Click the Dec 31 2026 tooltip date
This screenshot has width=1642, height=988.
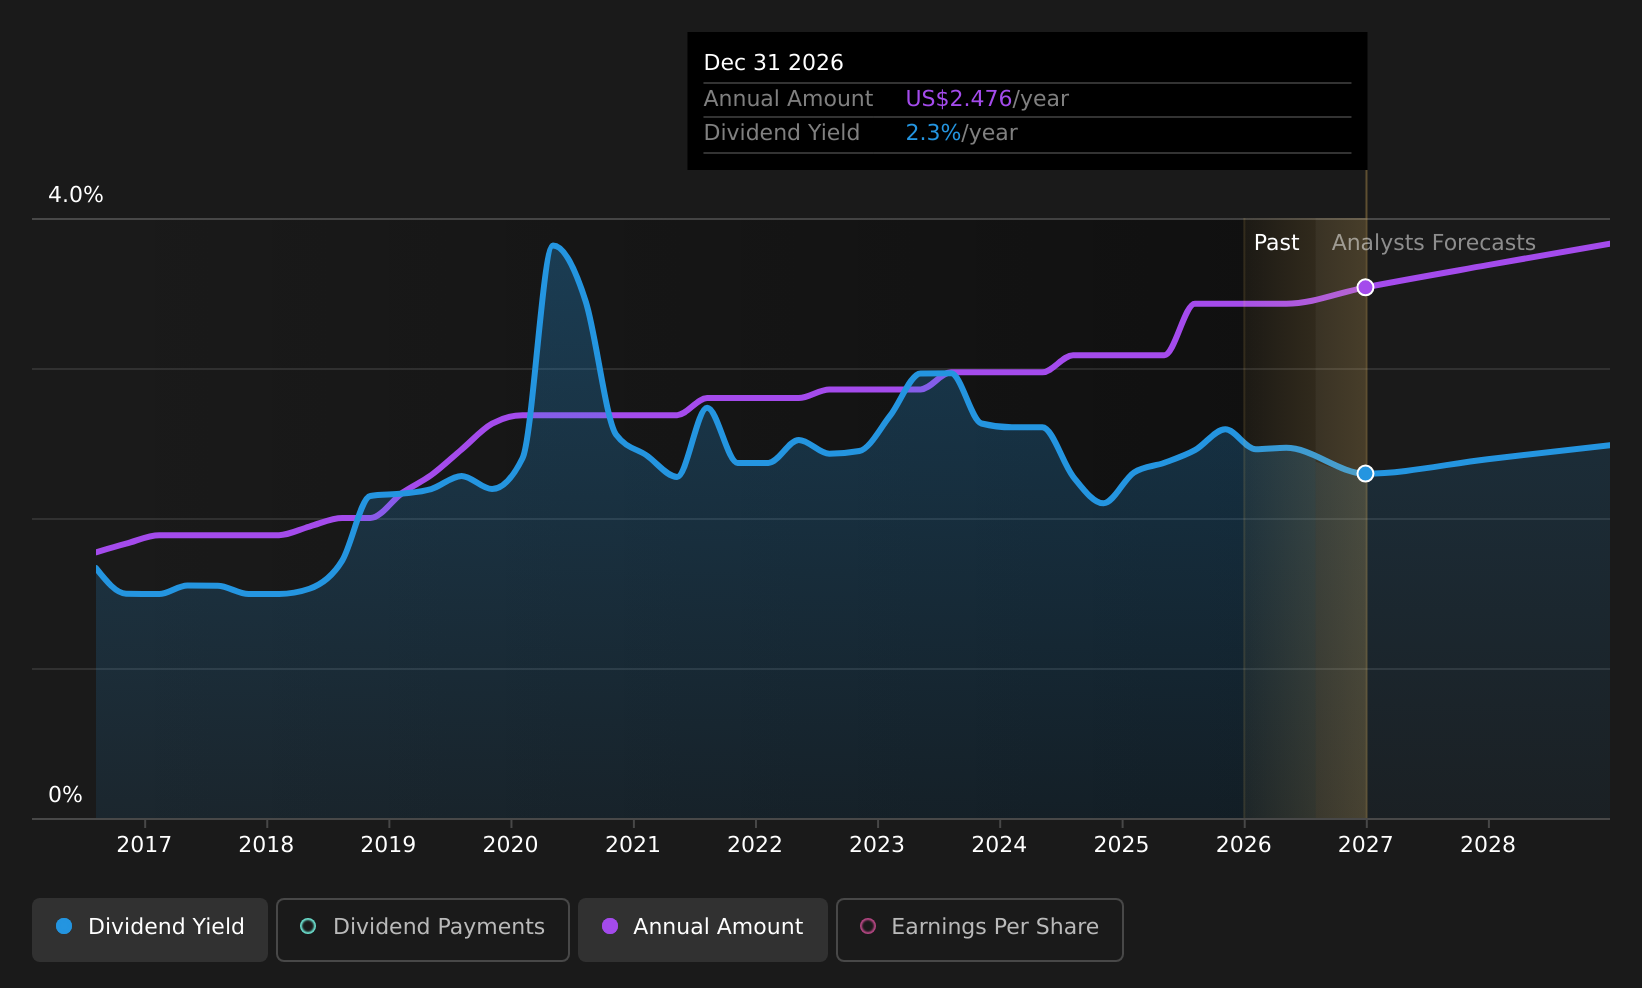774,63
